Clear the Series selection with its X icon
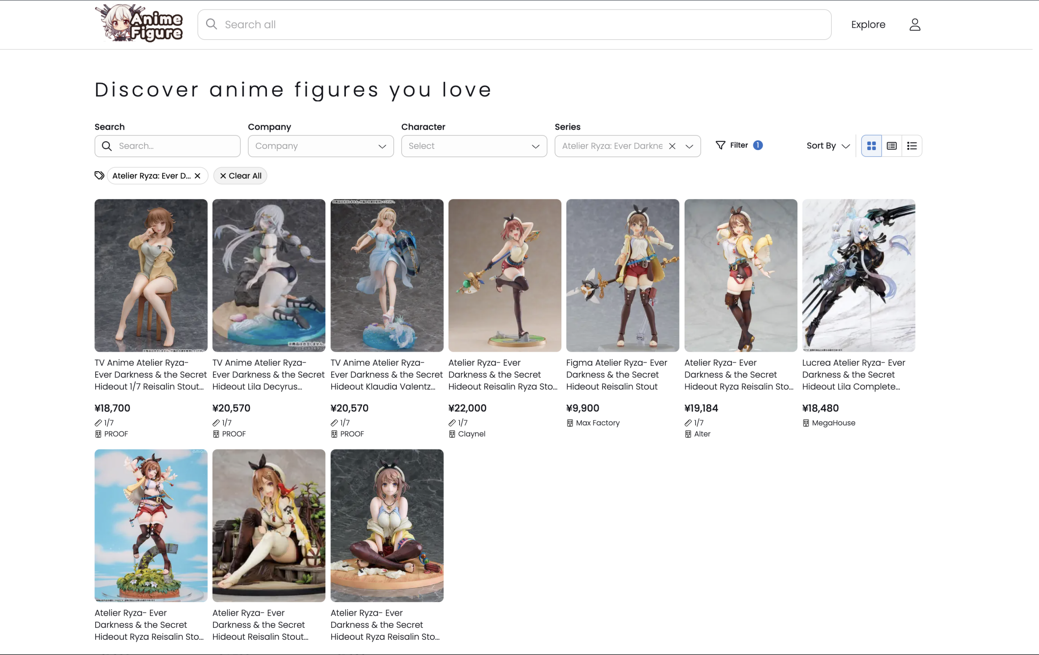Screen dimensions: 1039x655 (x=672, y=146)
